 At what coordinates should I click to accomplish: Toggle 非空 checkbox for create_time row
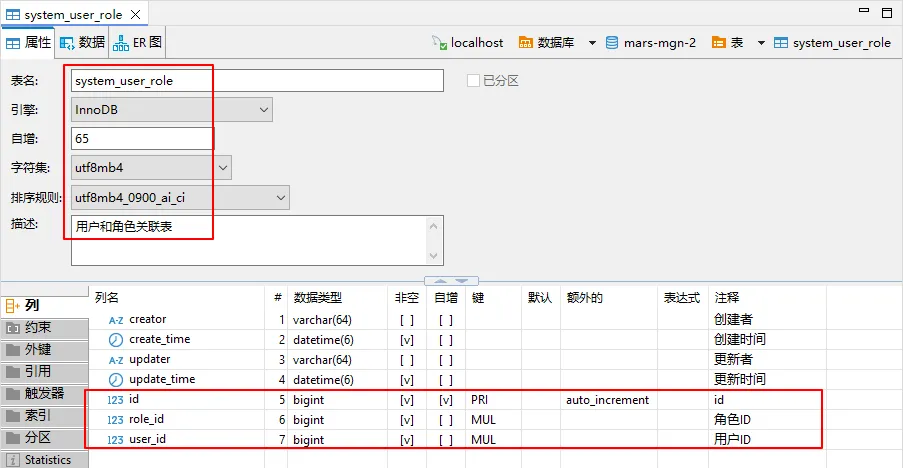pos(407,340)
